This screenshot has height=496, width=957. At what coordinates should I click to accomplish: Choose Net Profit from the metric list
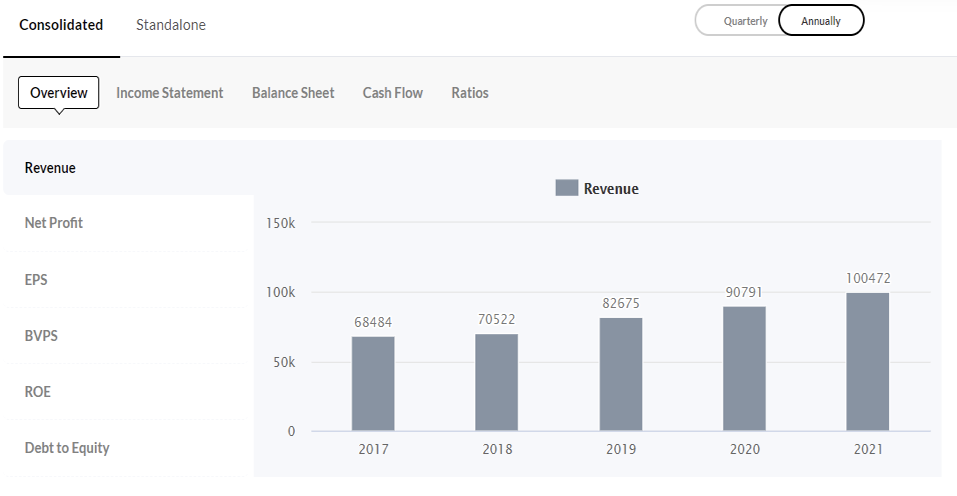pos(54,223)
